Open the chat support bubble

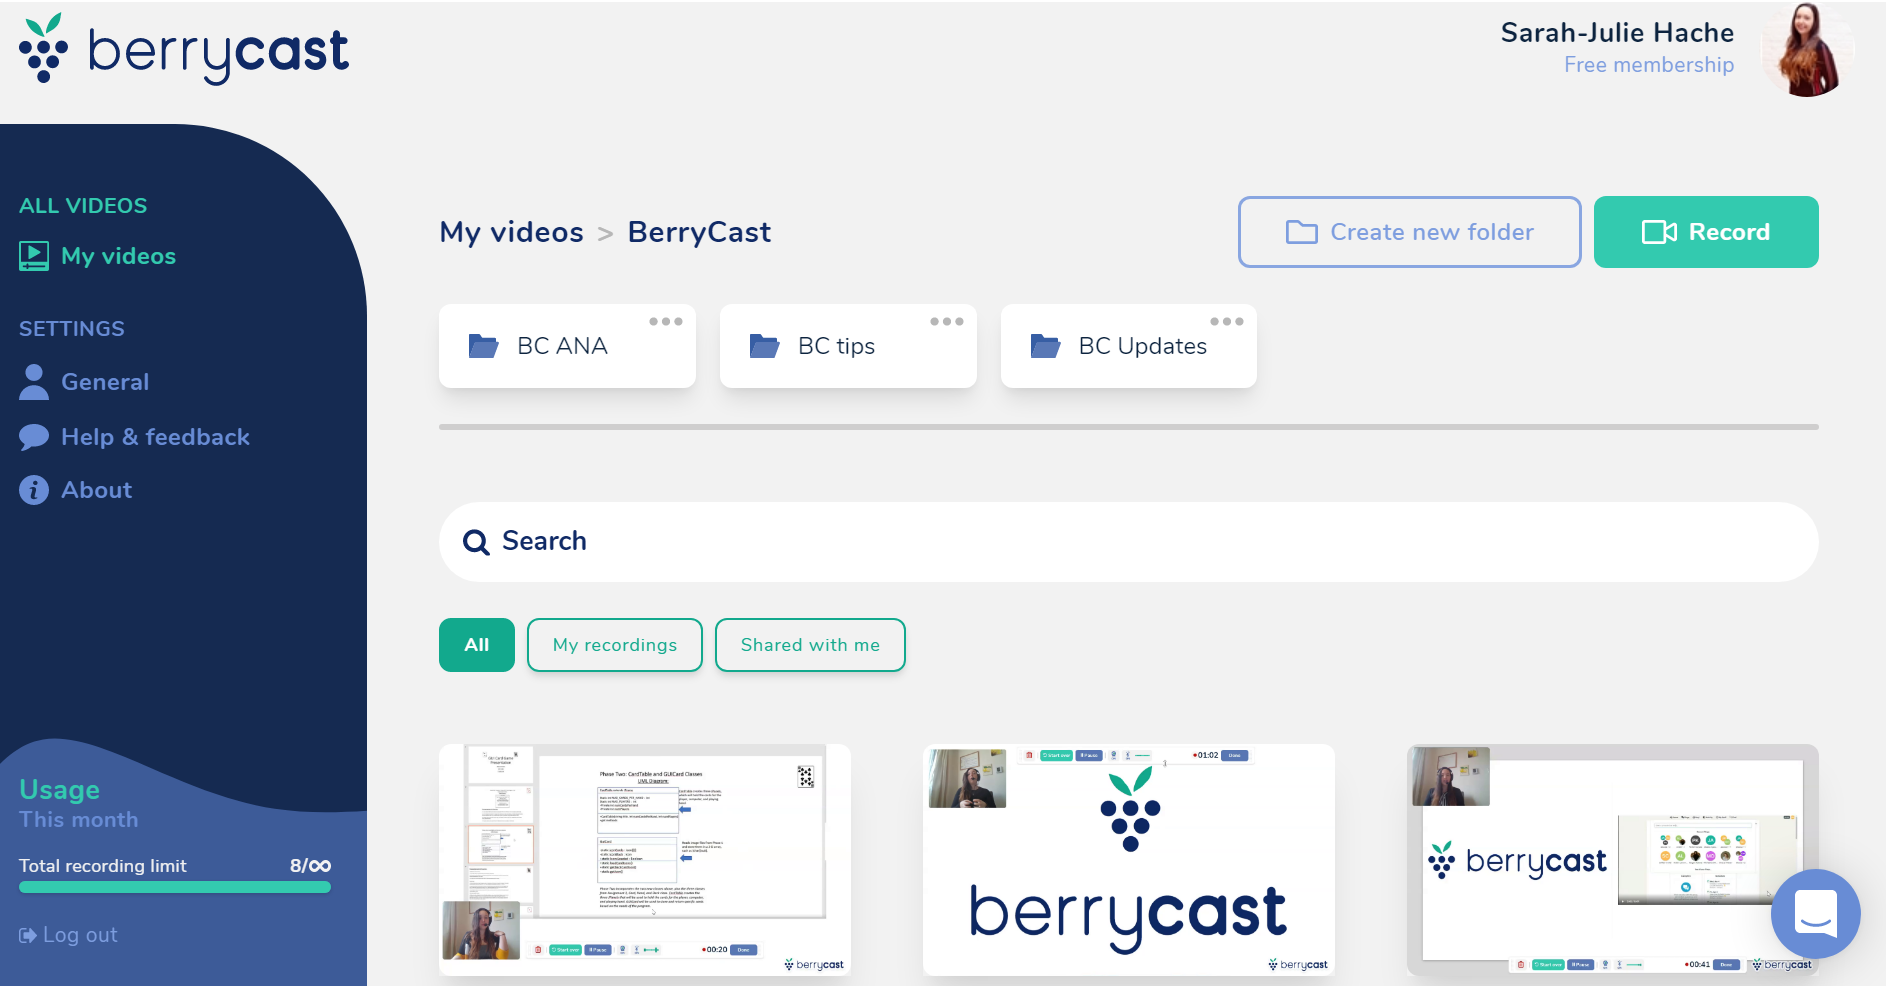coord(1814,913)
